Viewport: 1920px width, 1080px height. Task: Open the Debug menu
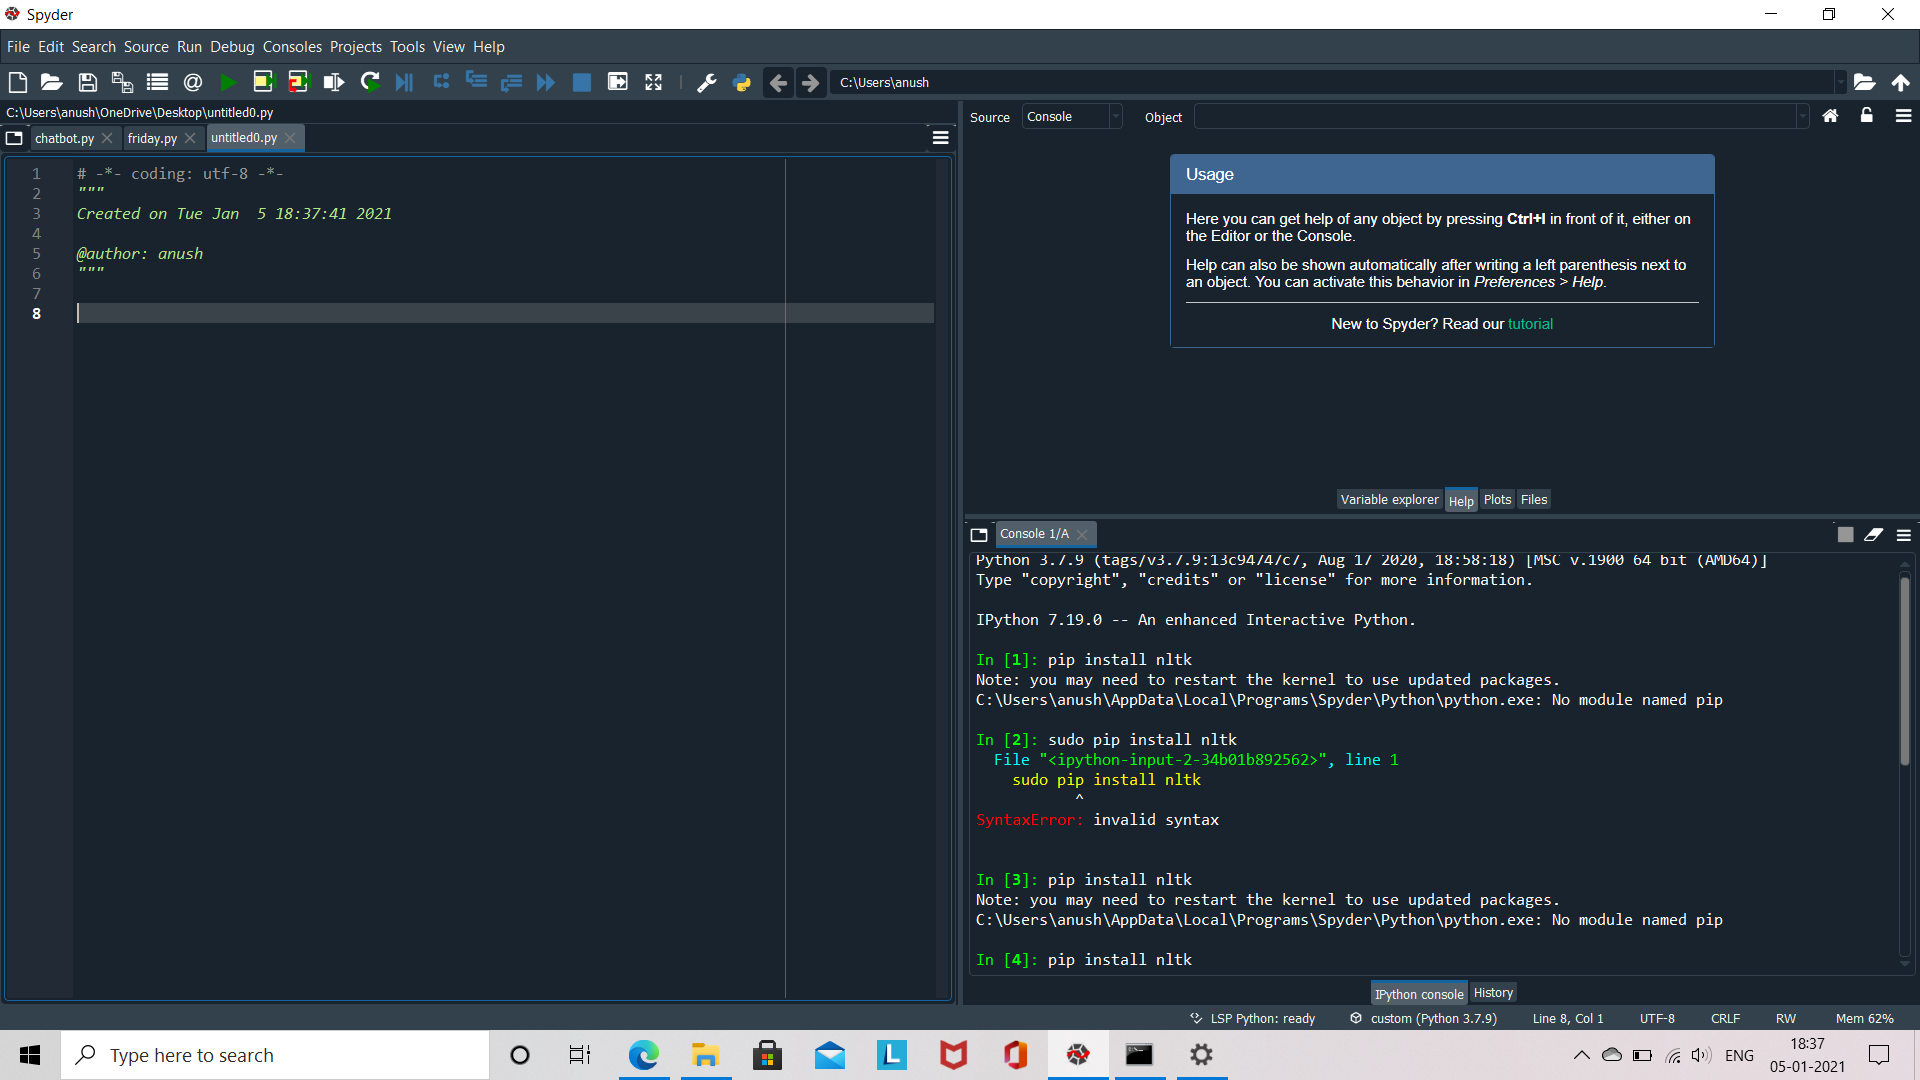(x=231, y=47)
